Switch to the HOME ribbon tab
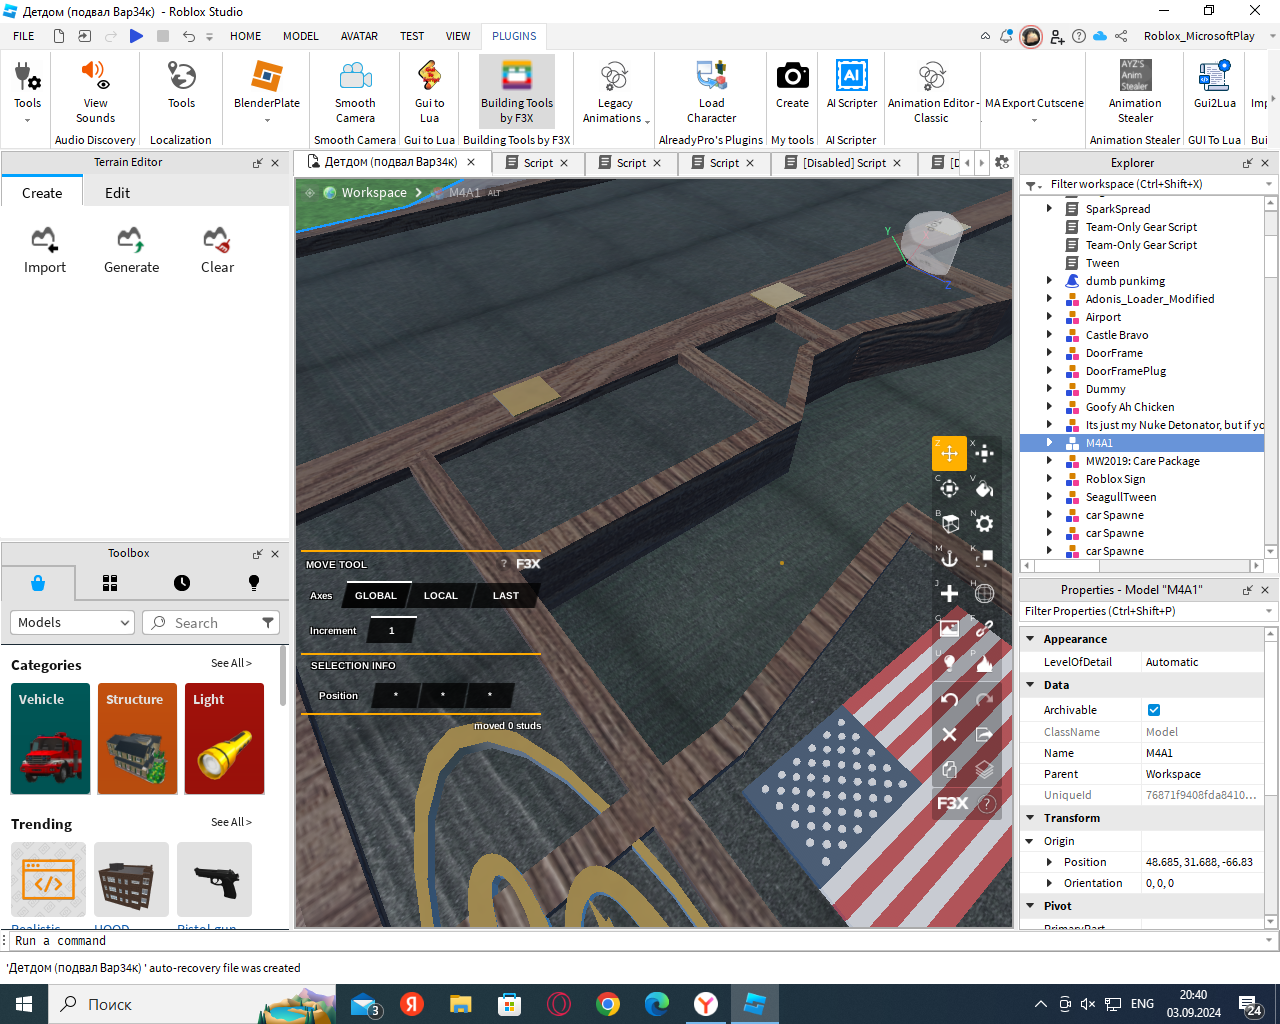 [x=245, y=36]
